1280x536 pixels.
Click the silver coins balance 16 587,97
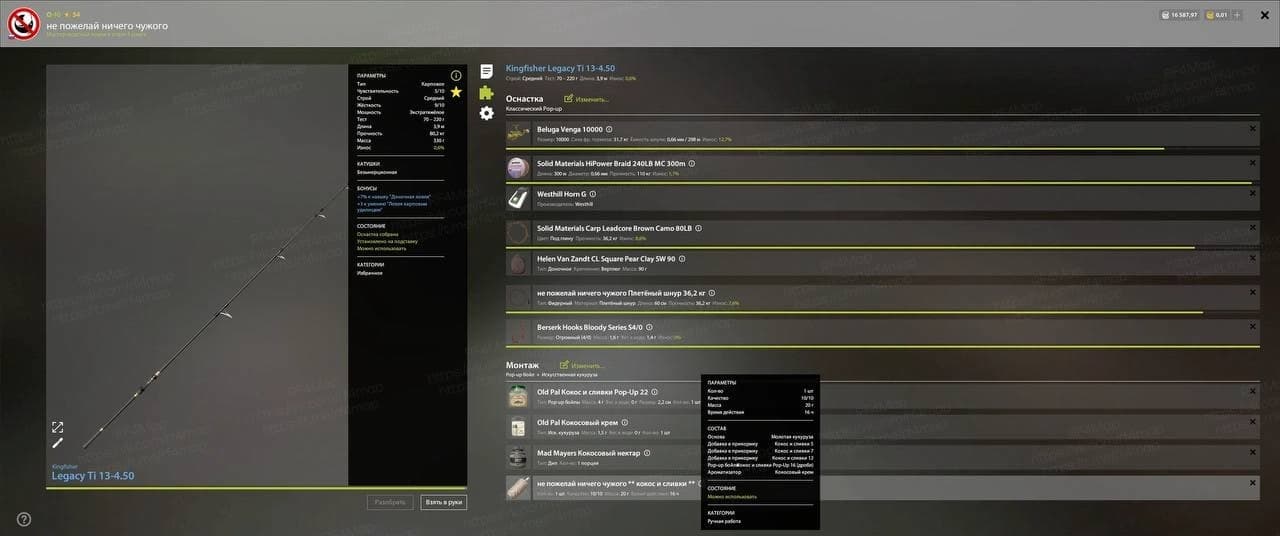(1180, 15)
